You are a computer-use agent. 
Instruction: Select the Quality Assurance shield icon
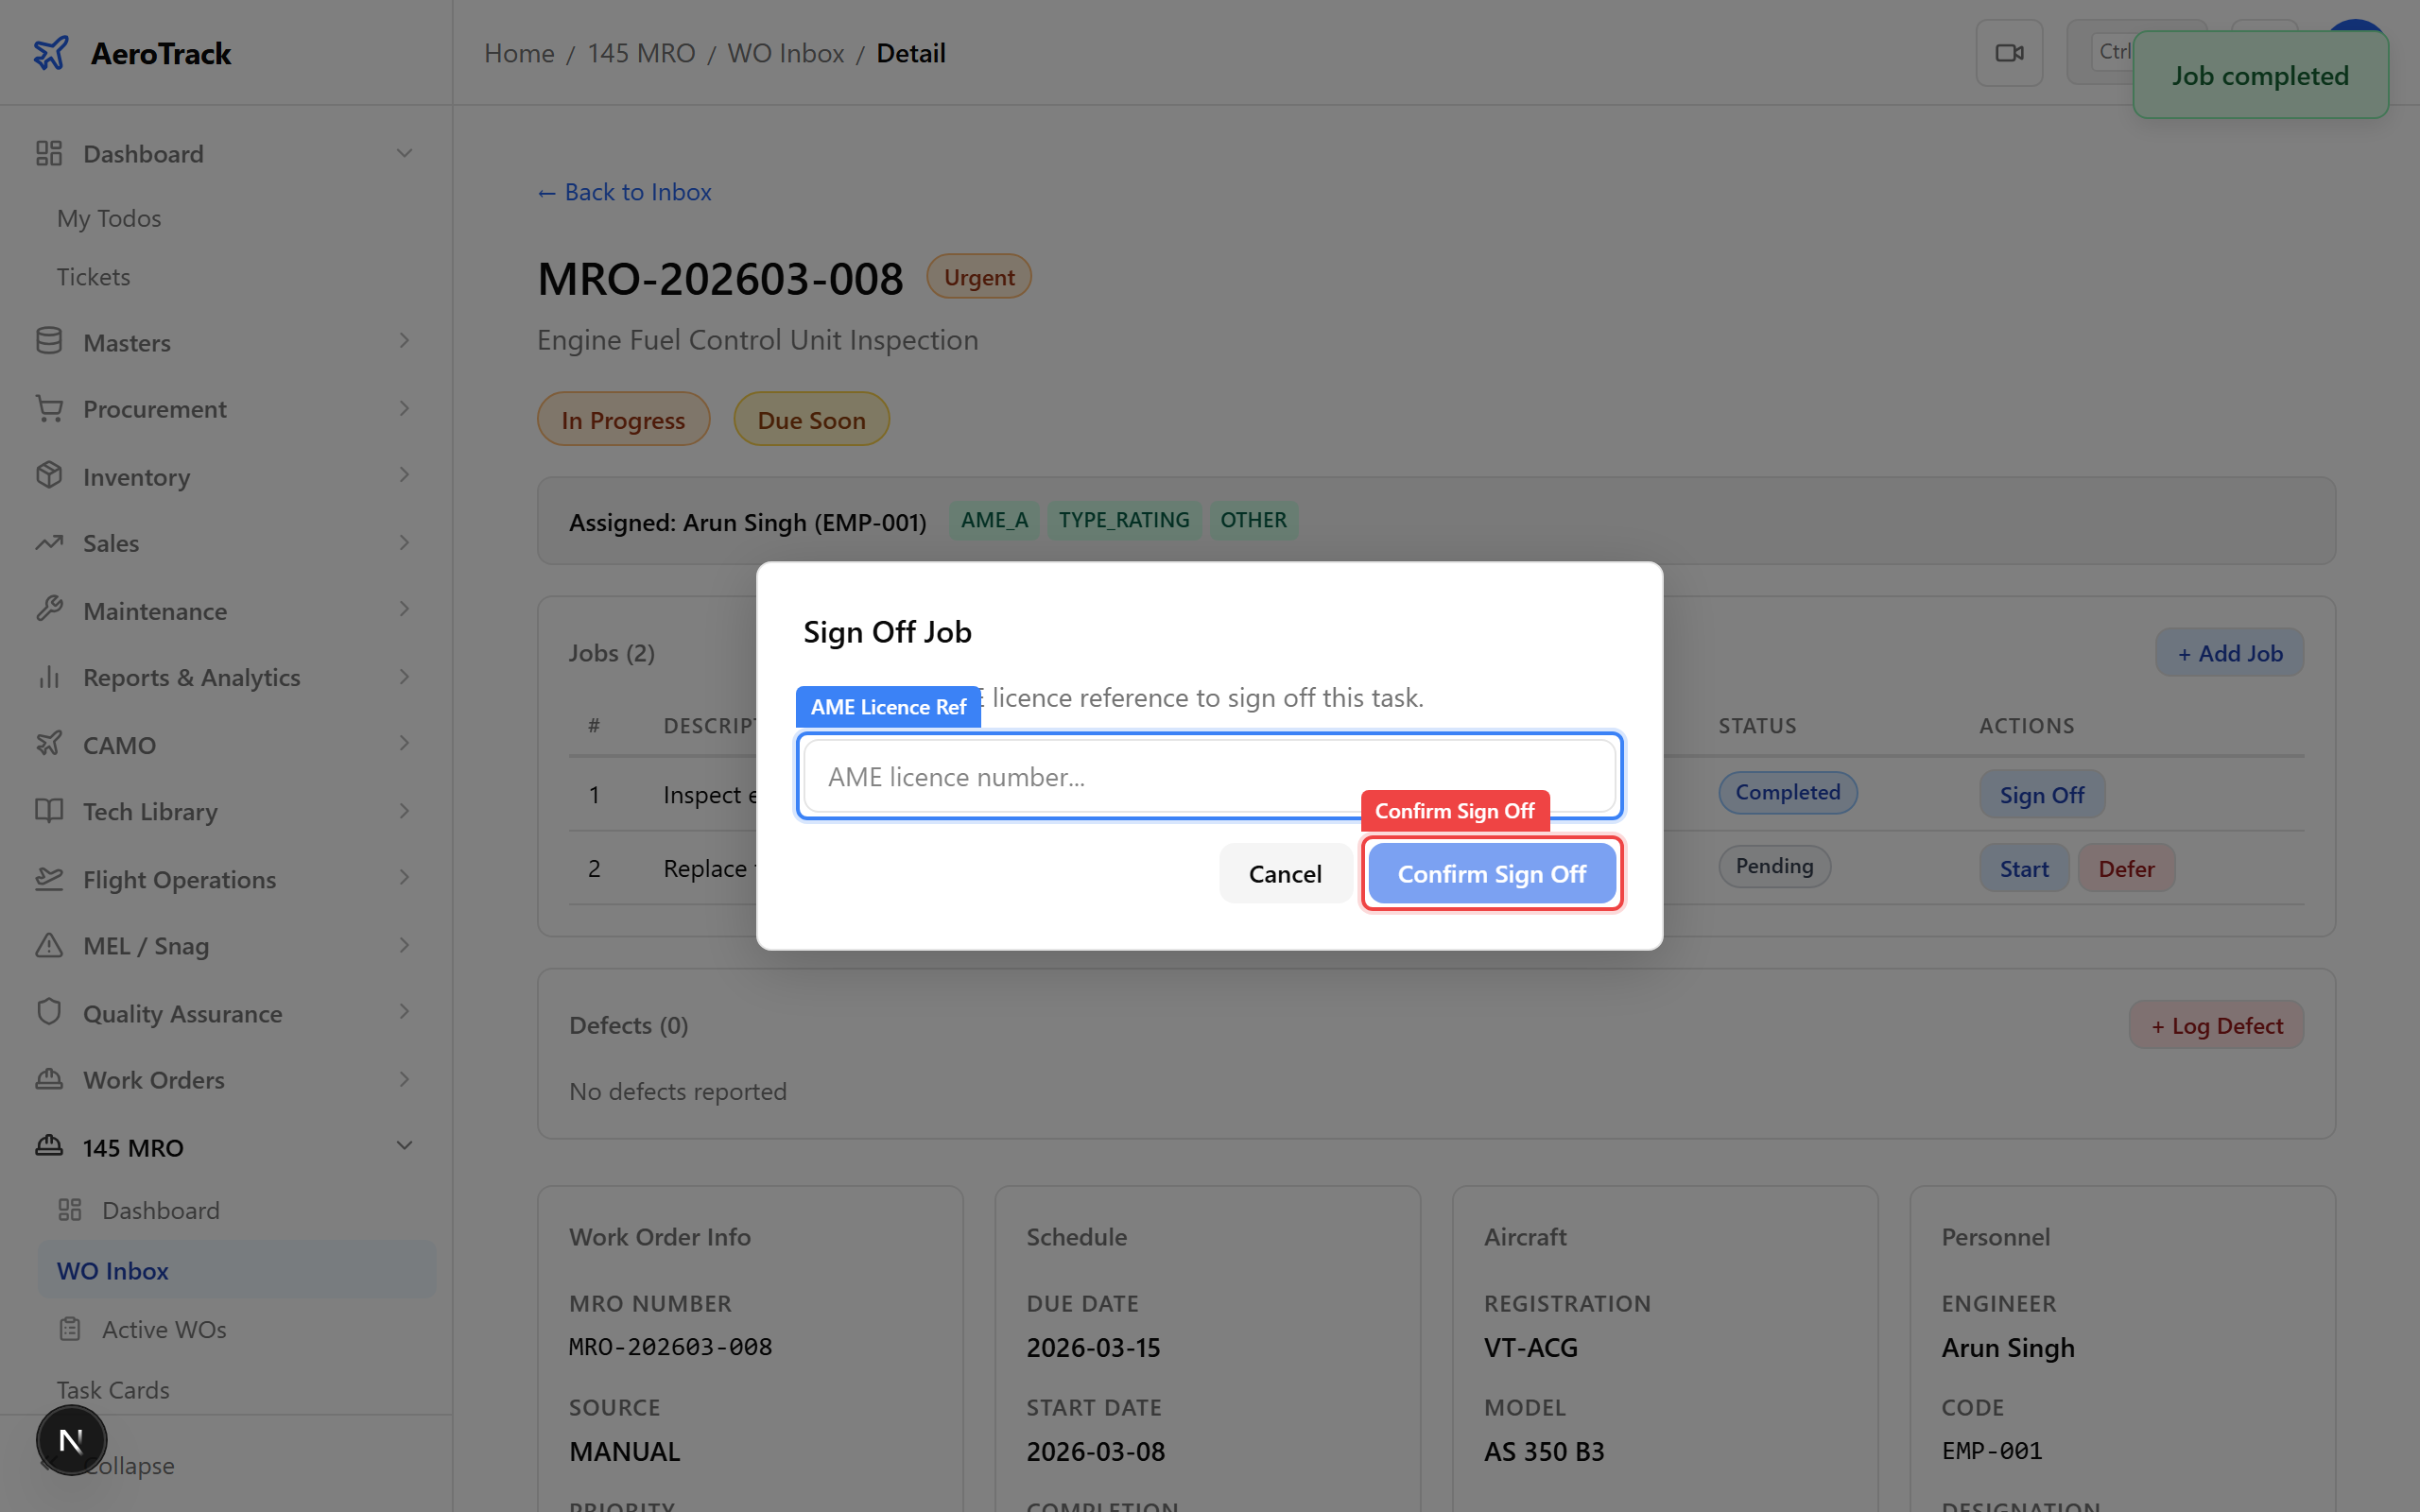[x=49, y=1012]
